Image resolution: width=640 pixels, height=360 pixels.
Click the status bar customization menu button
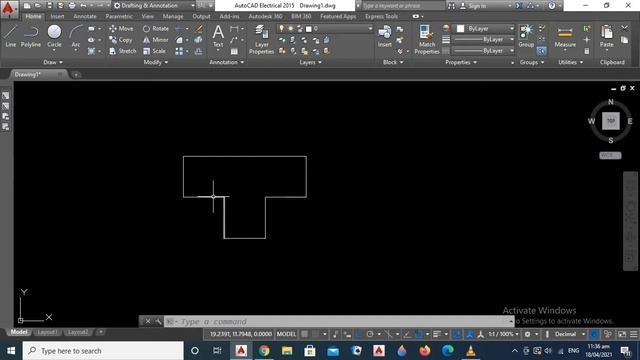point(633,334)
